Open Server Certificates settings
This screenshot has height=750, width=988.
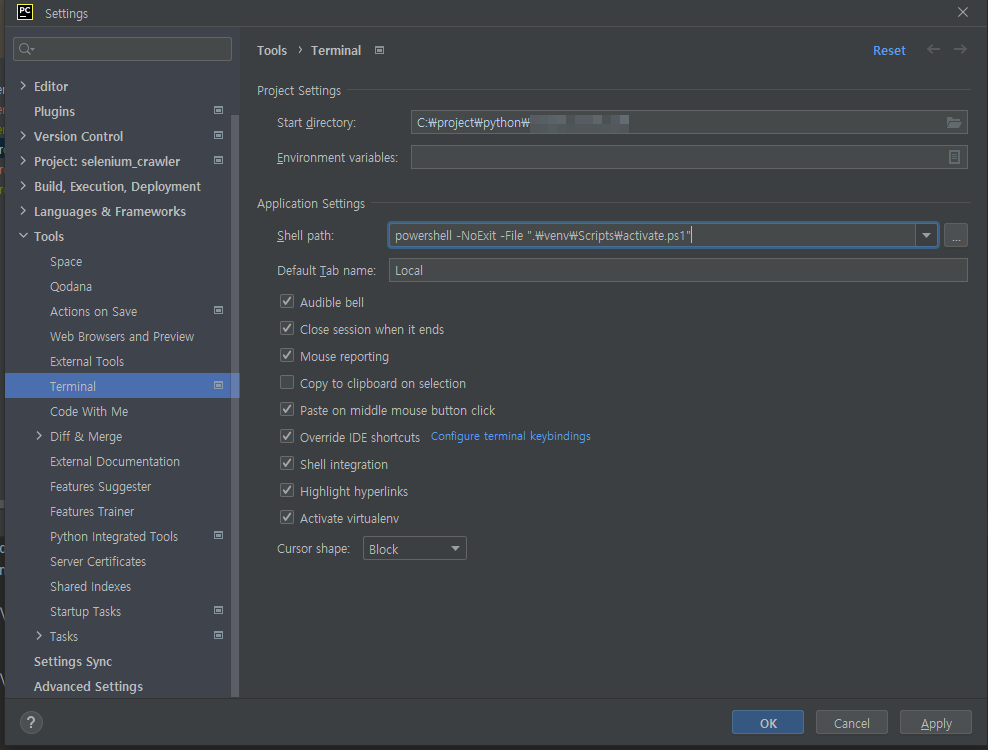98,562
